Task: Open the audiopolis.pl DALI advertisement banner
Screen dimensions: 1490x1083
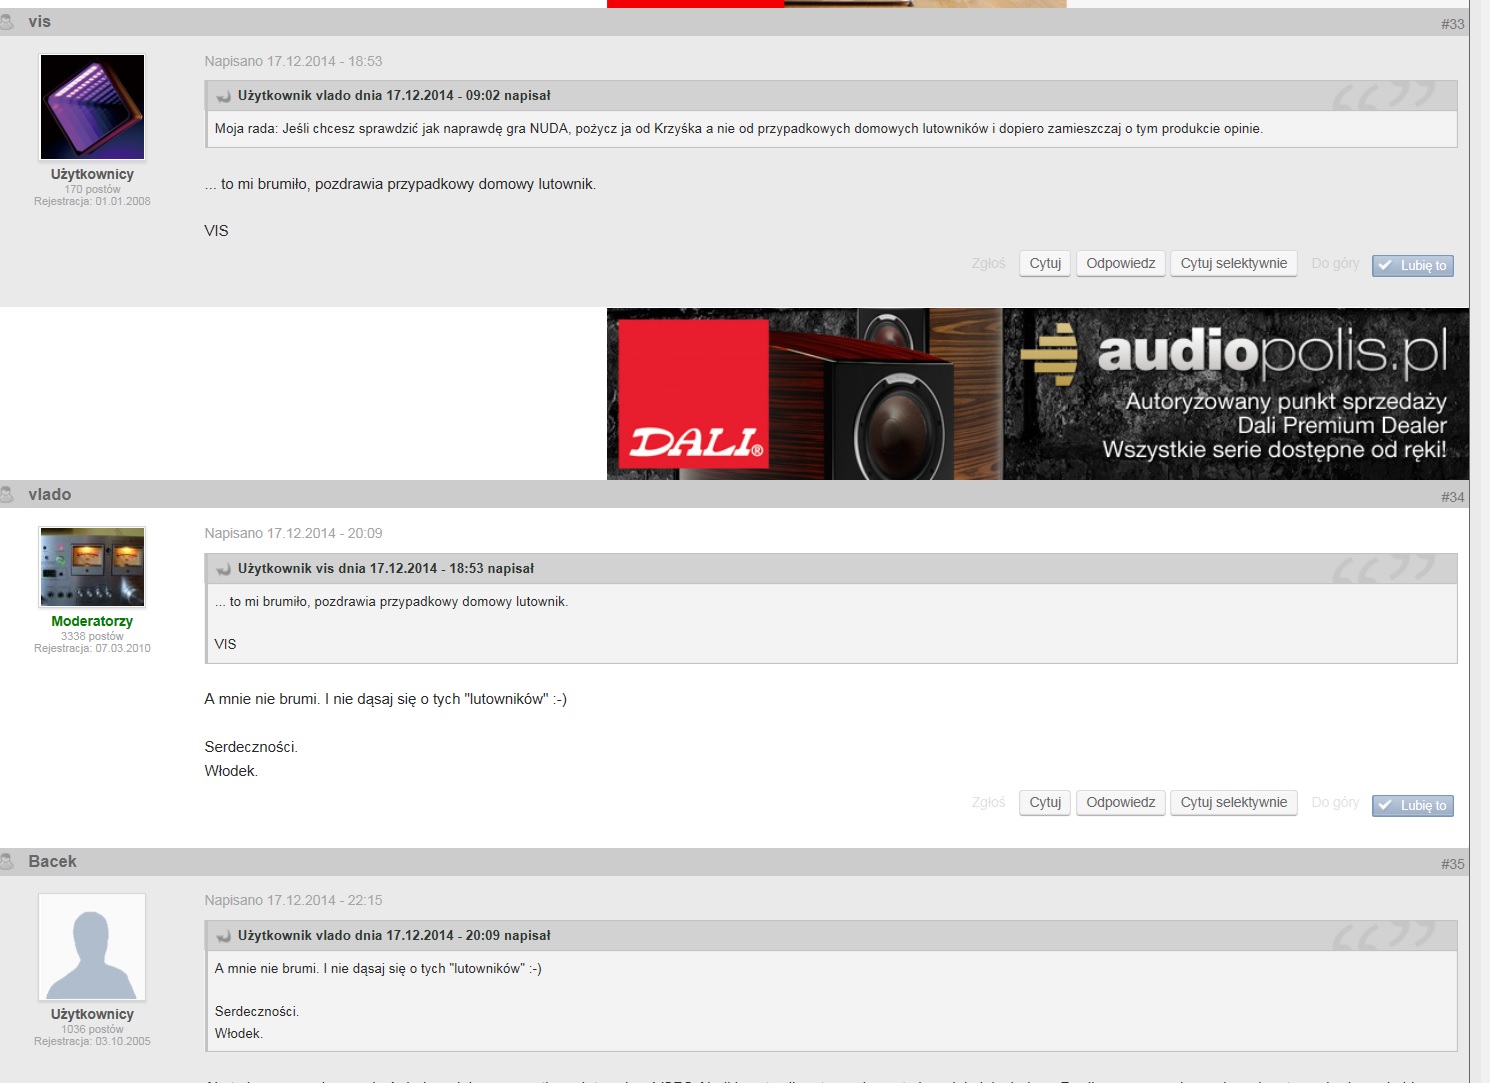Action: 1037,394
